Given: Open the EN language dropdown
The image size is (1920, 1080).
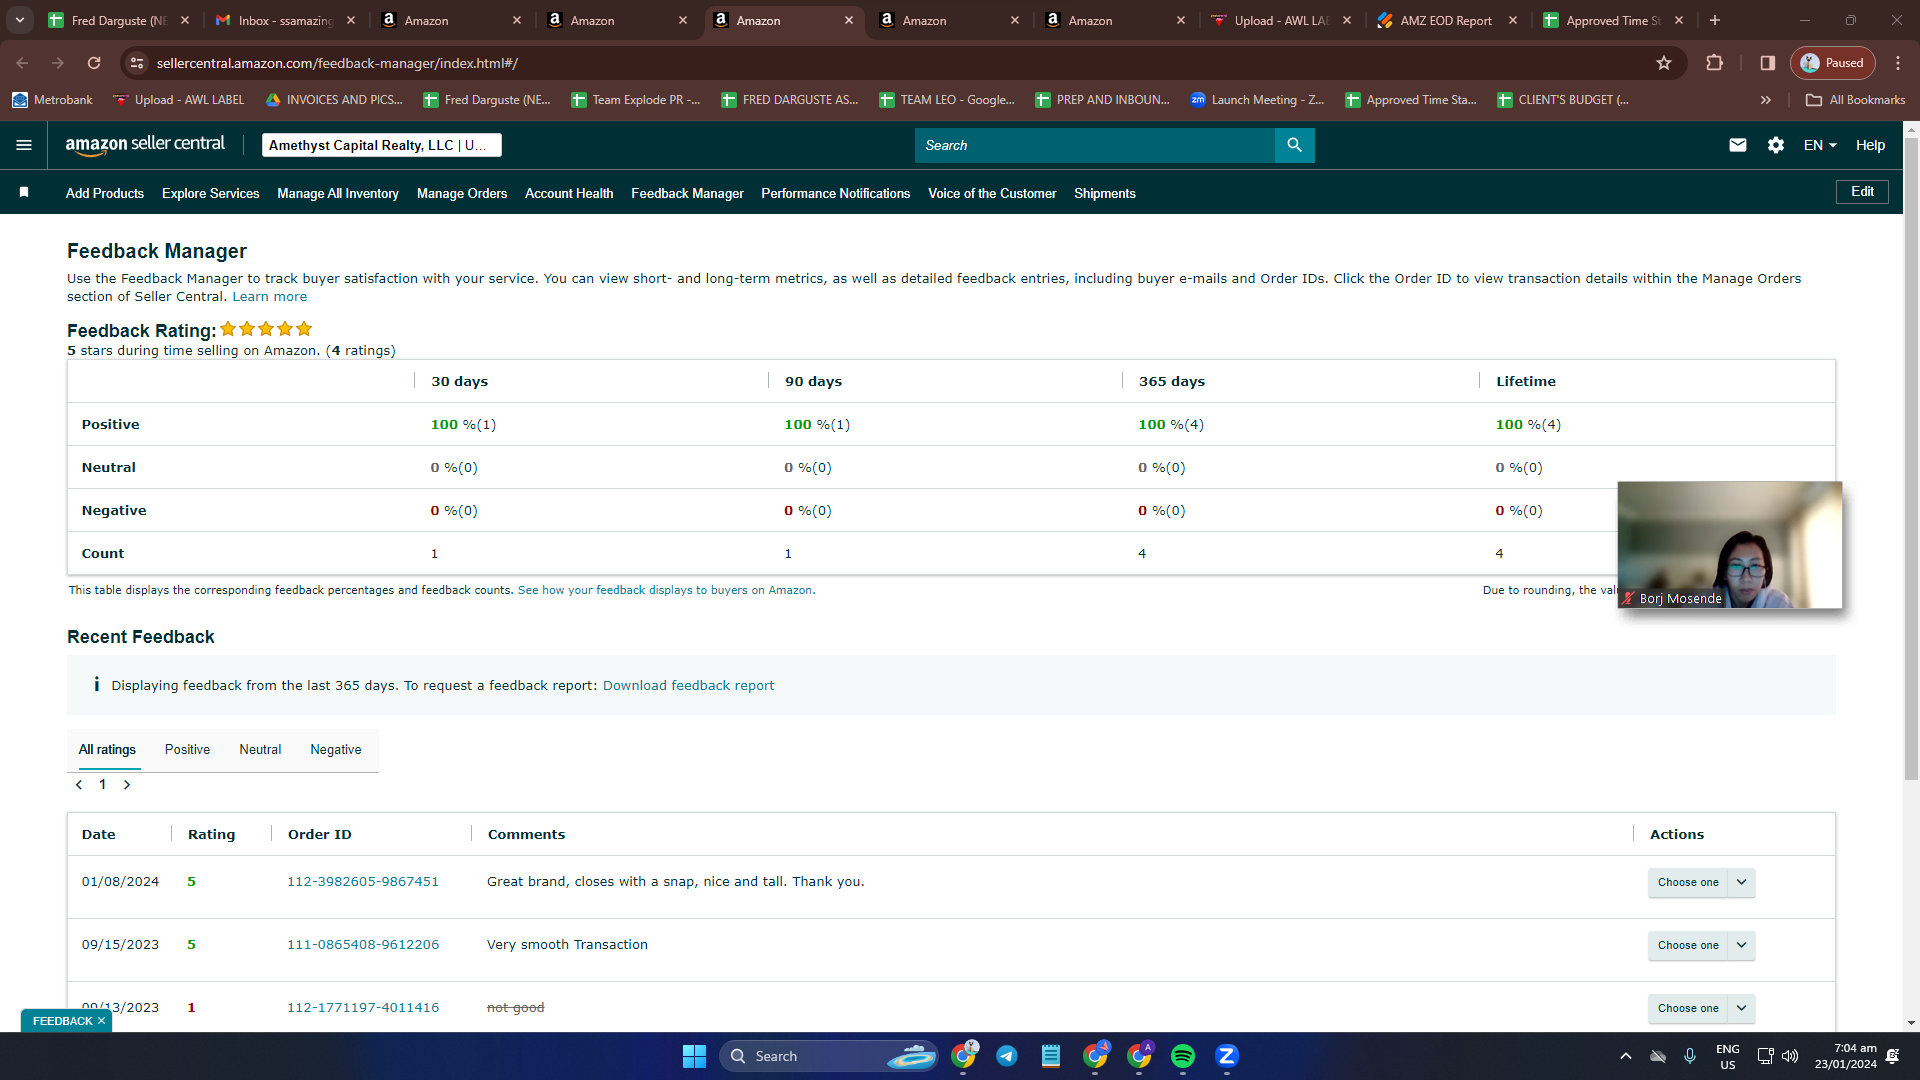Looking at the screenshot, I should coord(1820,145).
